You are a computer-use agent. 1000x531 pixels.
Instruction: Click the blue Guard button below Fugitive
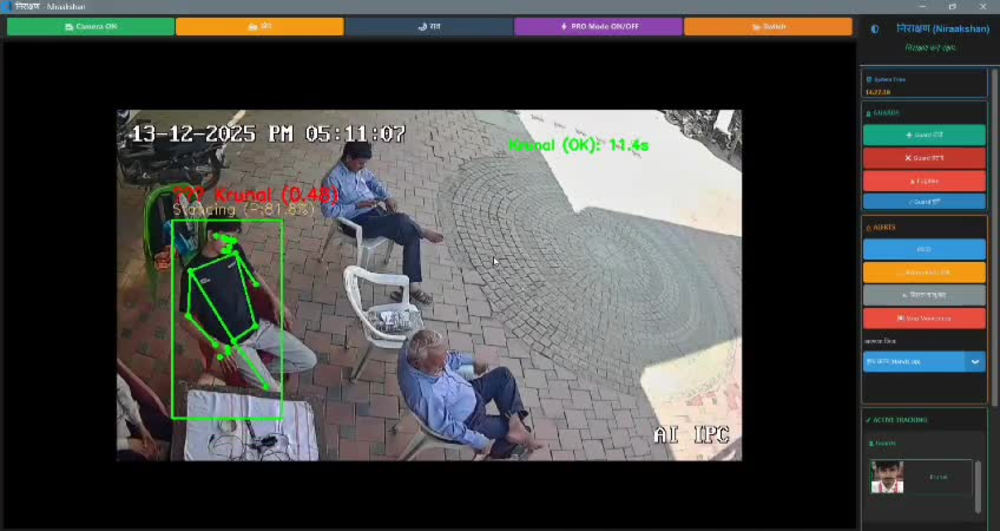tap(924, 202)
